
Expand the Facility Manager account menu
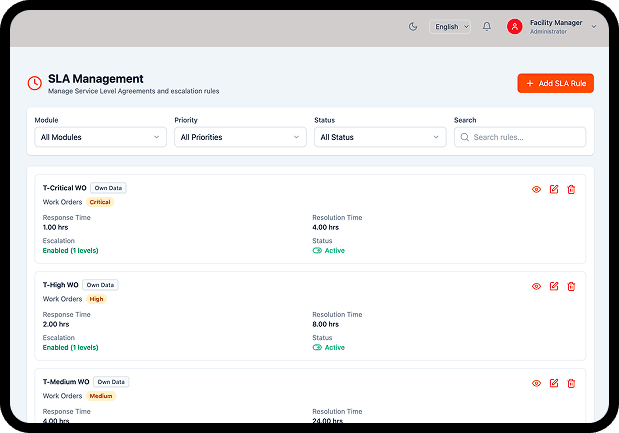click(x=593, y=26)
